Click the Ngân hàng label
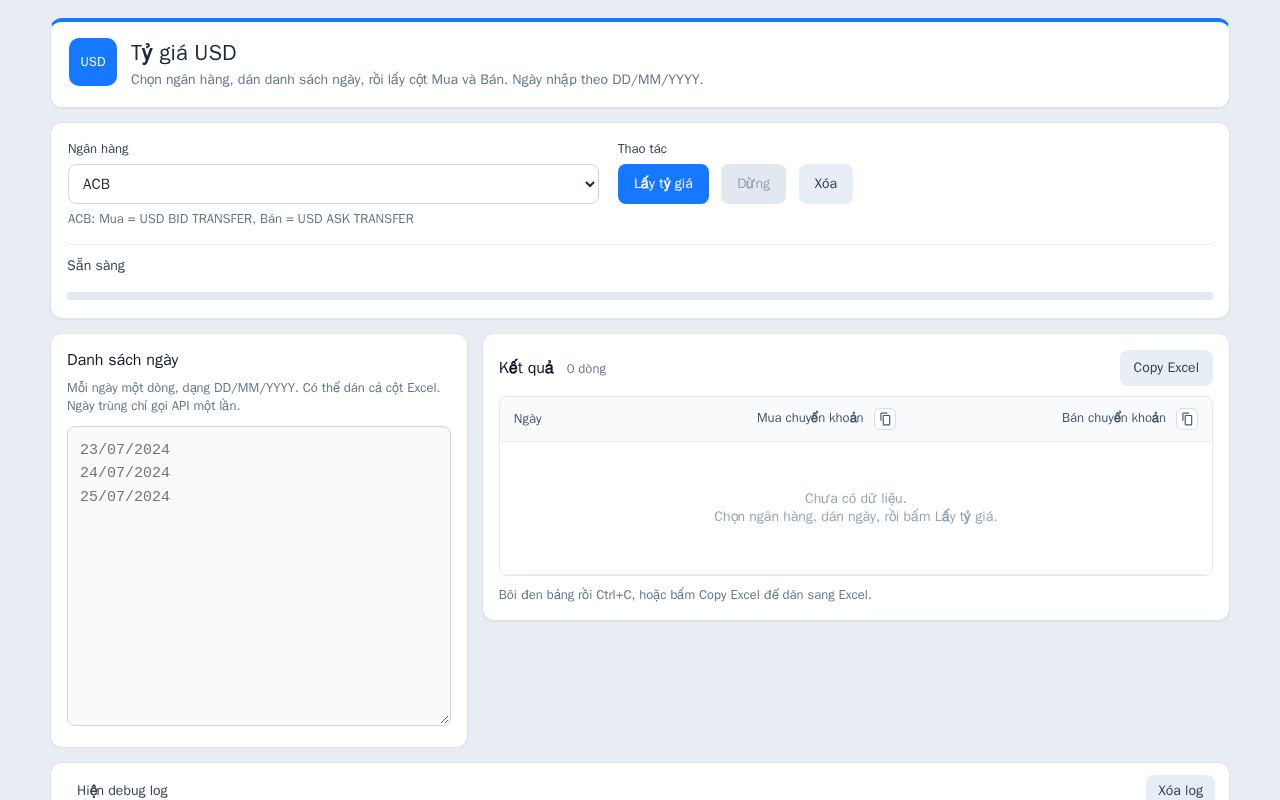 point(98,149)
